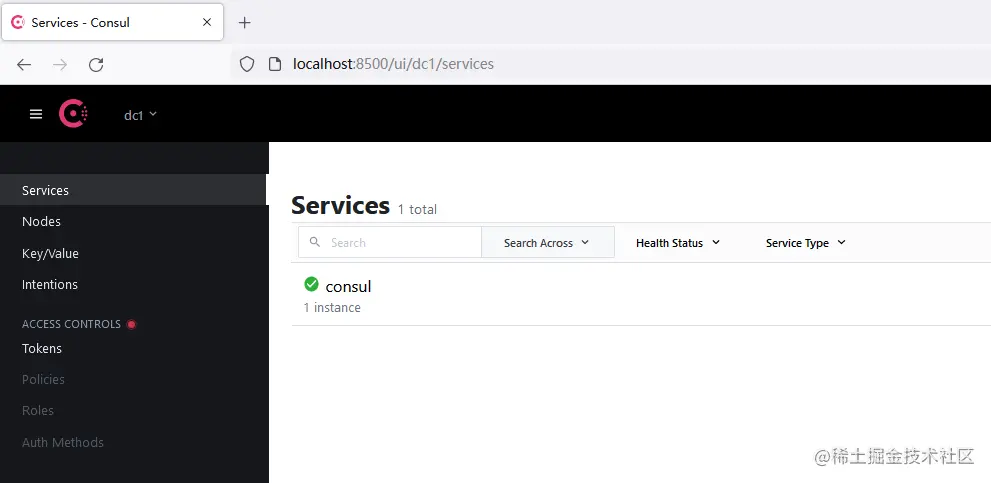Click the hamburger menu icon
The image size is (991, 483).
pos(36,114)
